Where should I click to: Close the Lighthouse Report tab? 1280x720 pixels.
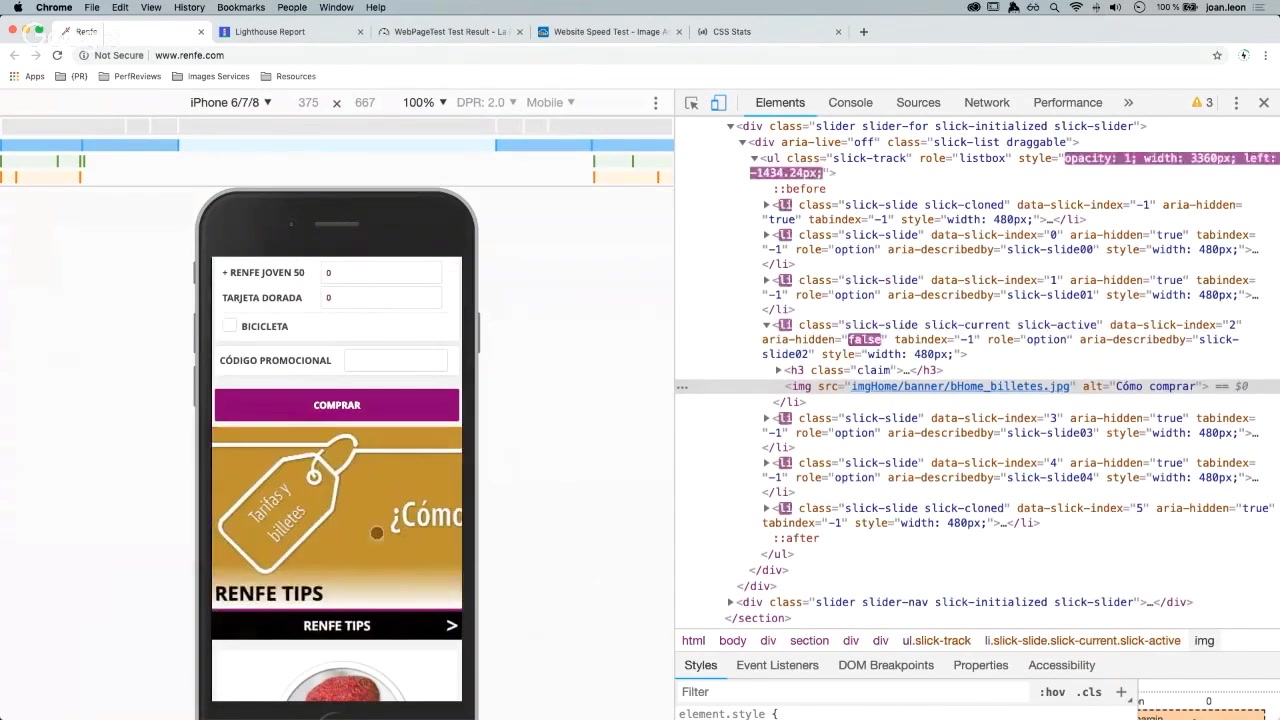click(x=360, y=32)
